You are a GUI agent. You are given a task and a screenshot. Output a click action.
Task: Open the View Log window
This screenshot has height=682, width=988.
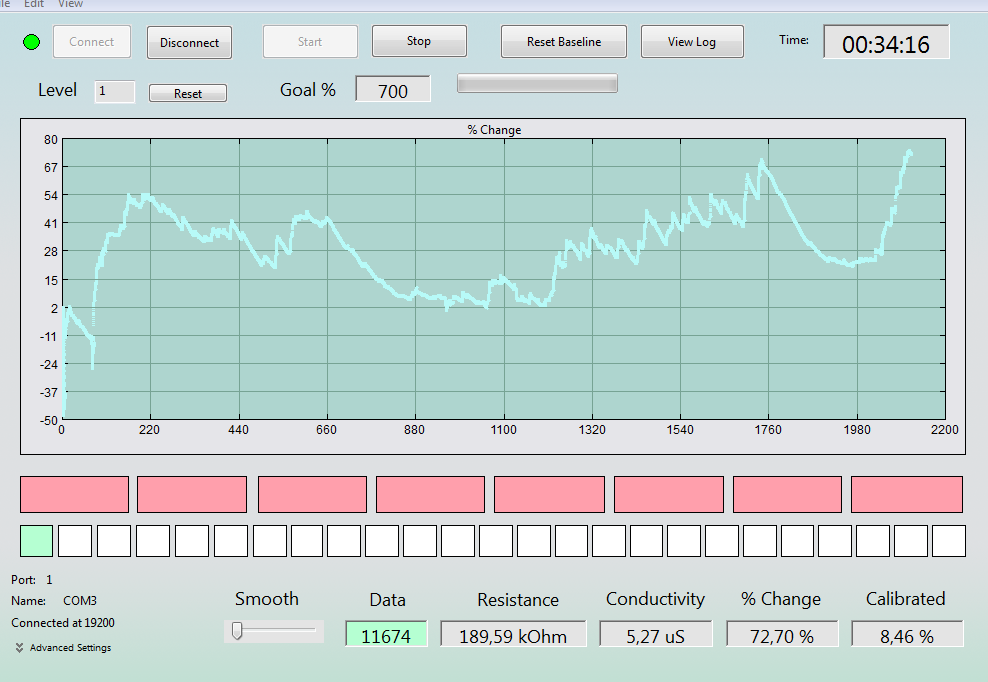coord(692,42)
